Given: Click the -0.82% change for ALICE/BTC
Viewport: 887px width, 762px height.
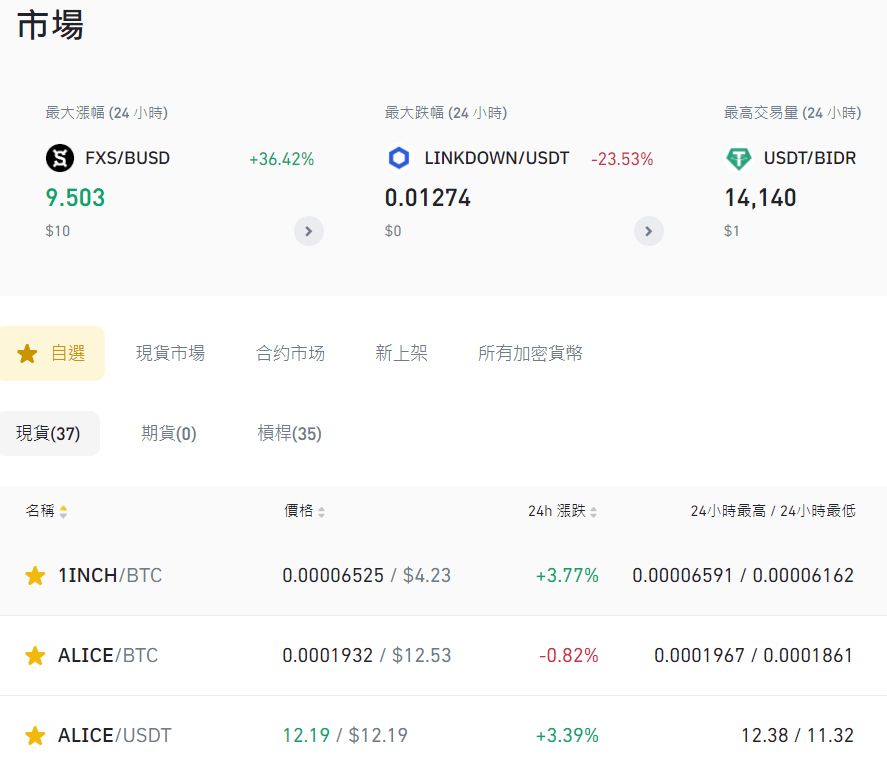Looking at the screenshot, I should pos(569,656).
